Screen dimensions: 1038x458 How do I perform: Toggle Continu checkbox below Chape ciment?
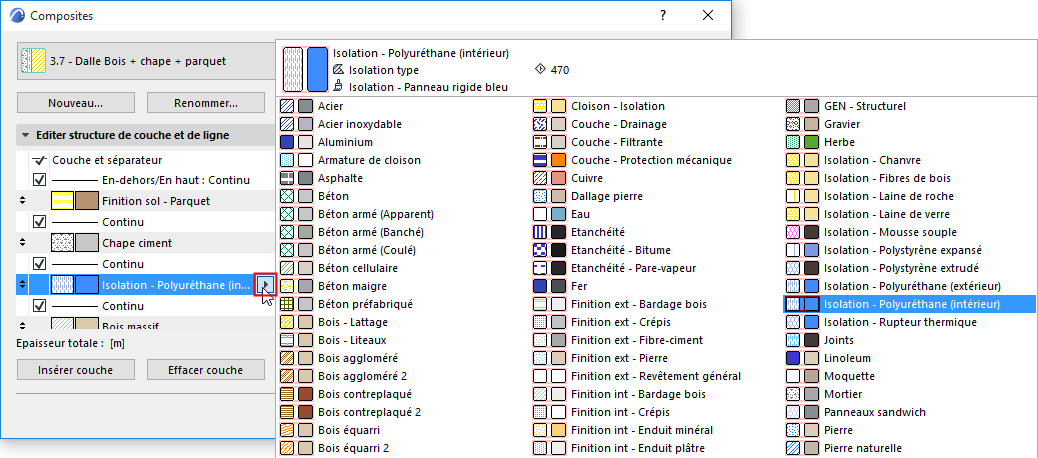click(x=39, y=264)
